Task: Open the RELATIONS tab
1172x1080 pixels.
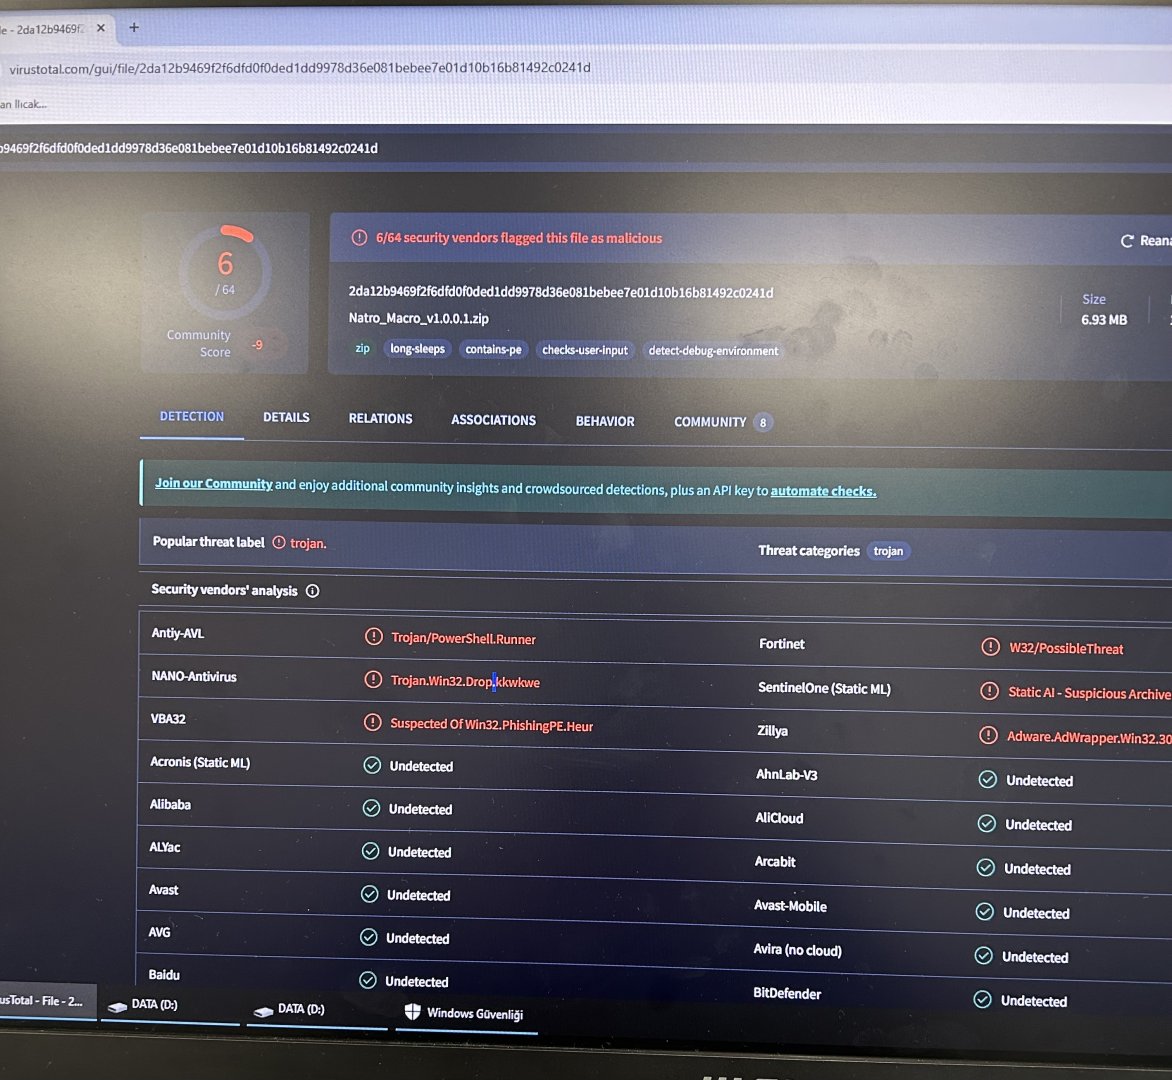Action: pyautogui.click(x=380, y=419)
